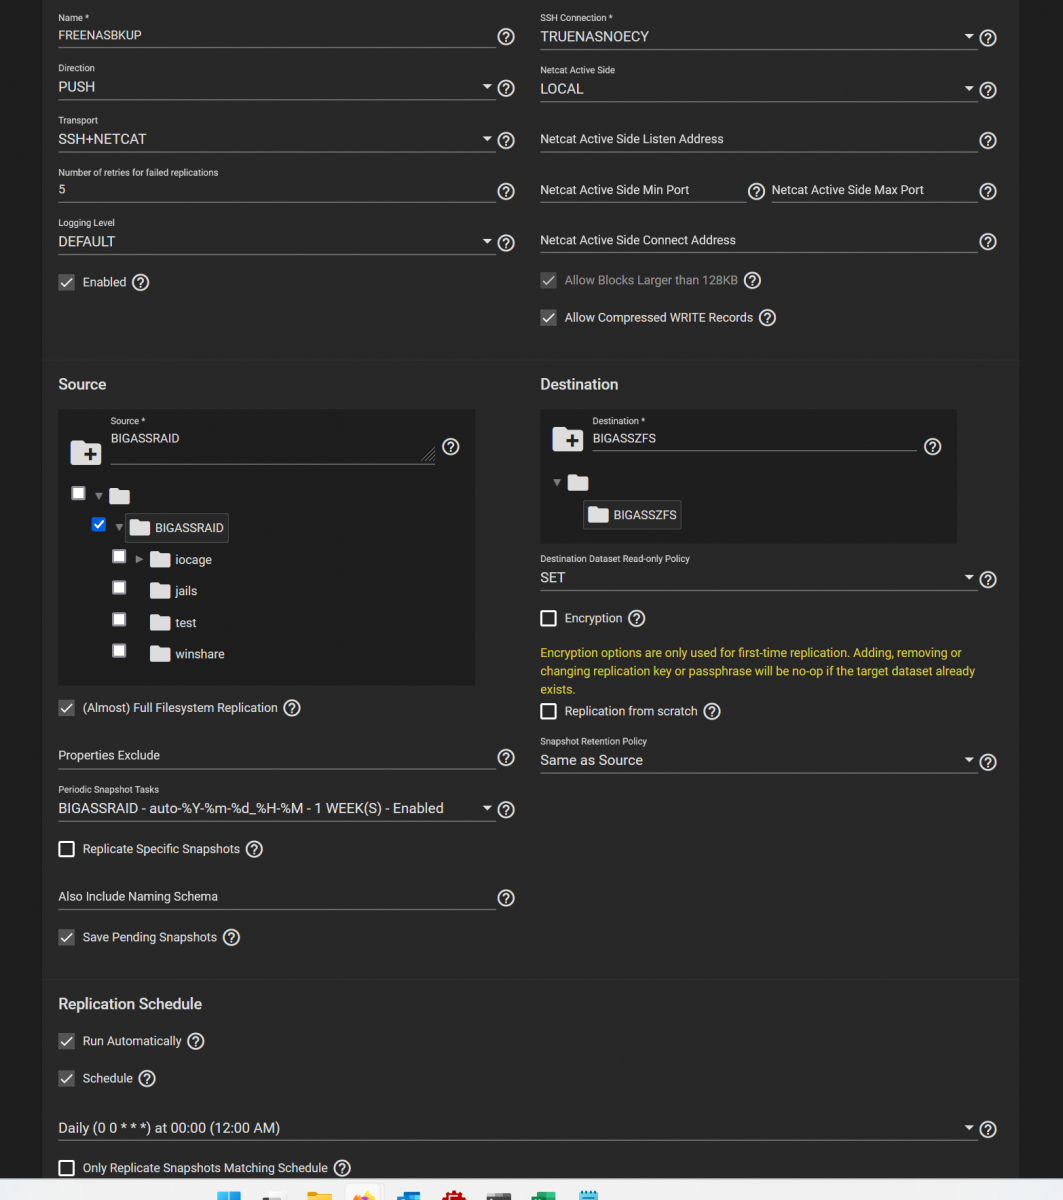The image size is (1063, 1200).
Task: Click help icon beside Save Pending Snapshots
Action: 231,938
